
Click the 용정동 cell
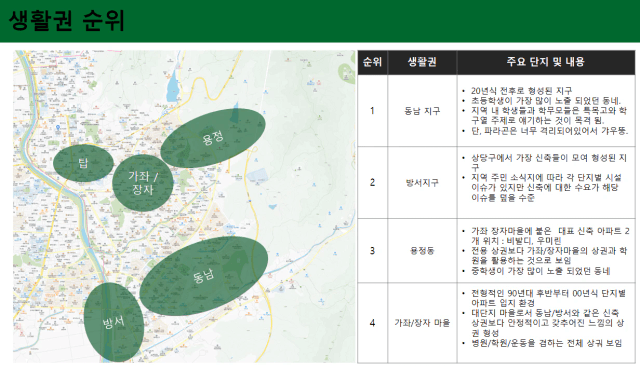tap(422, 251)
